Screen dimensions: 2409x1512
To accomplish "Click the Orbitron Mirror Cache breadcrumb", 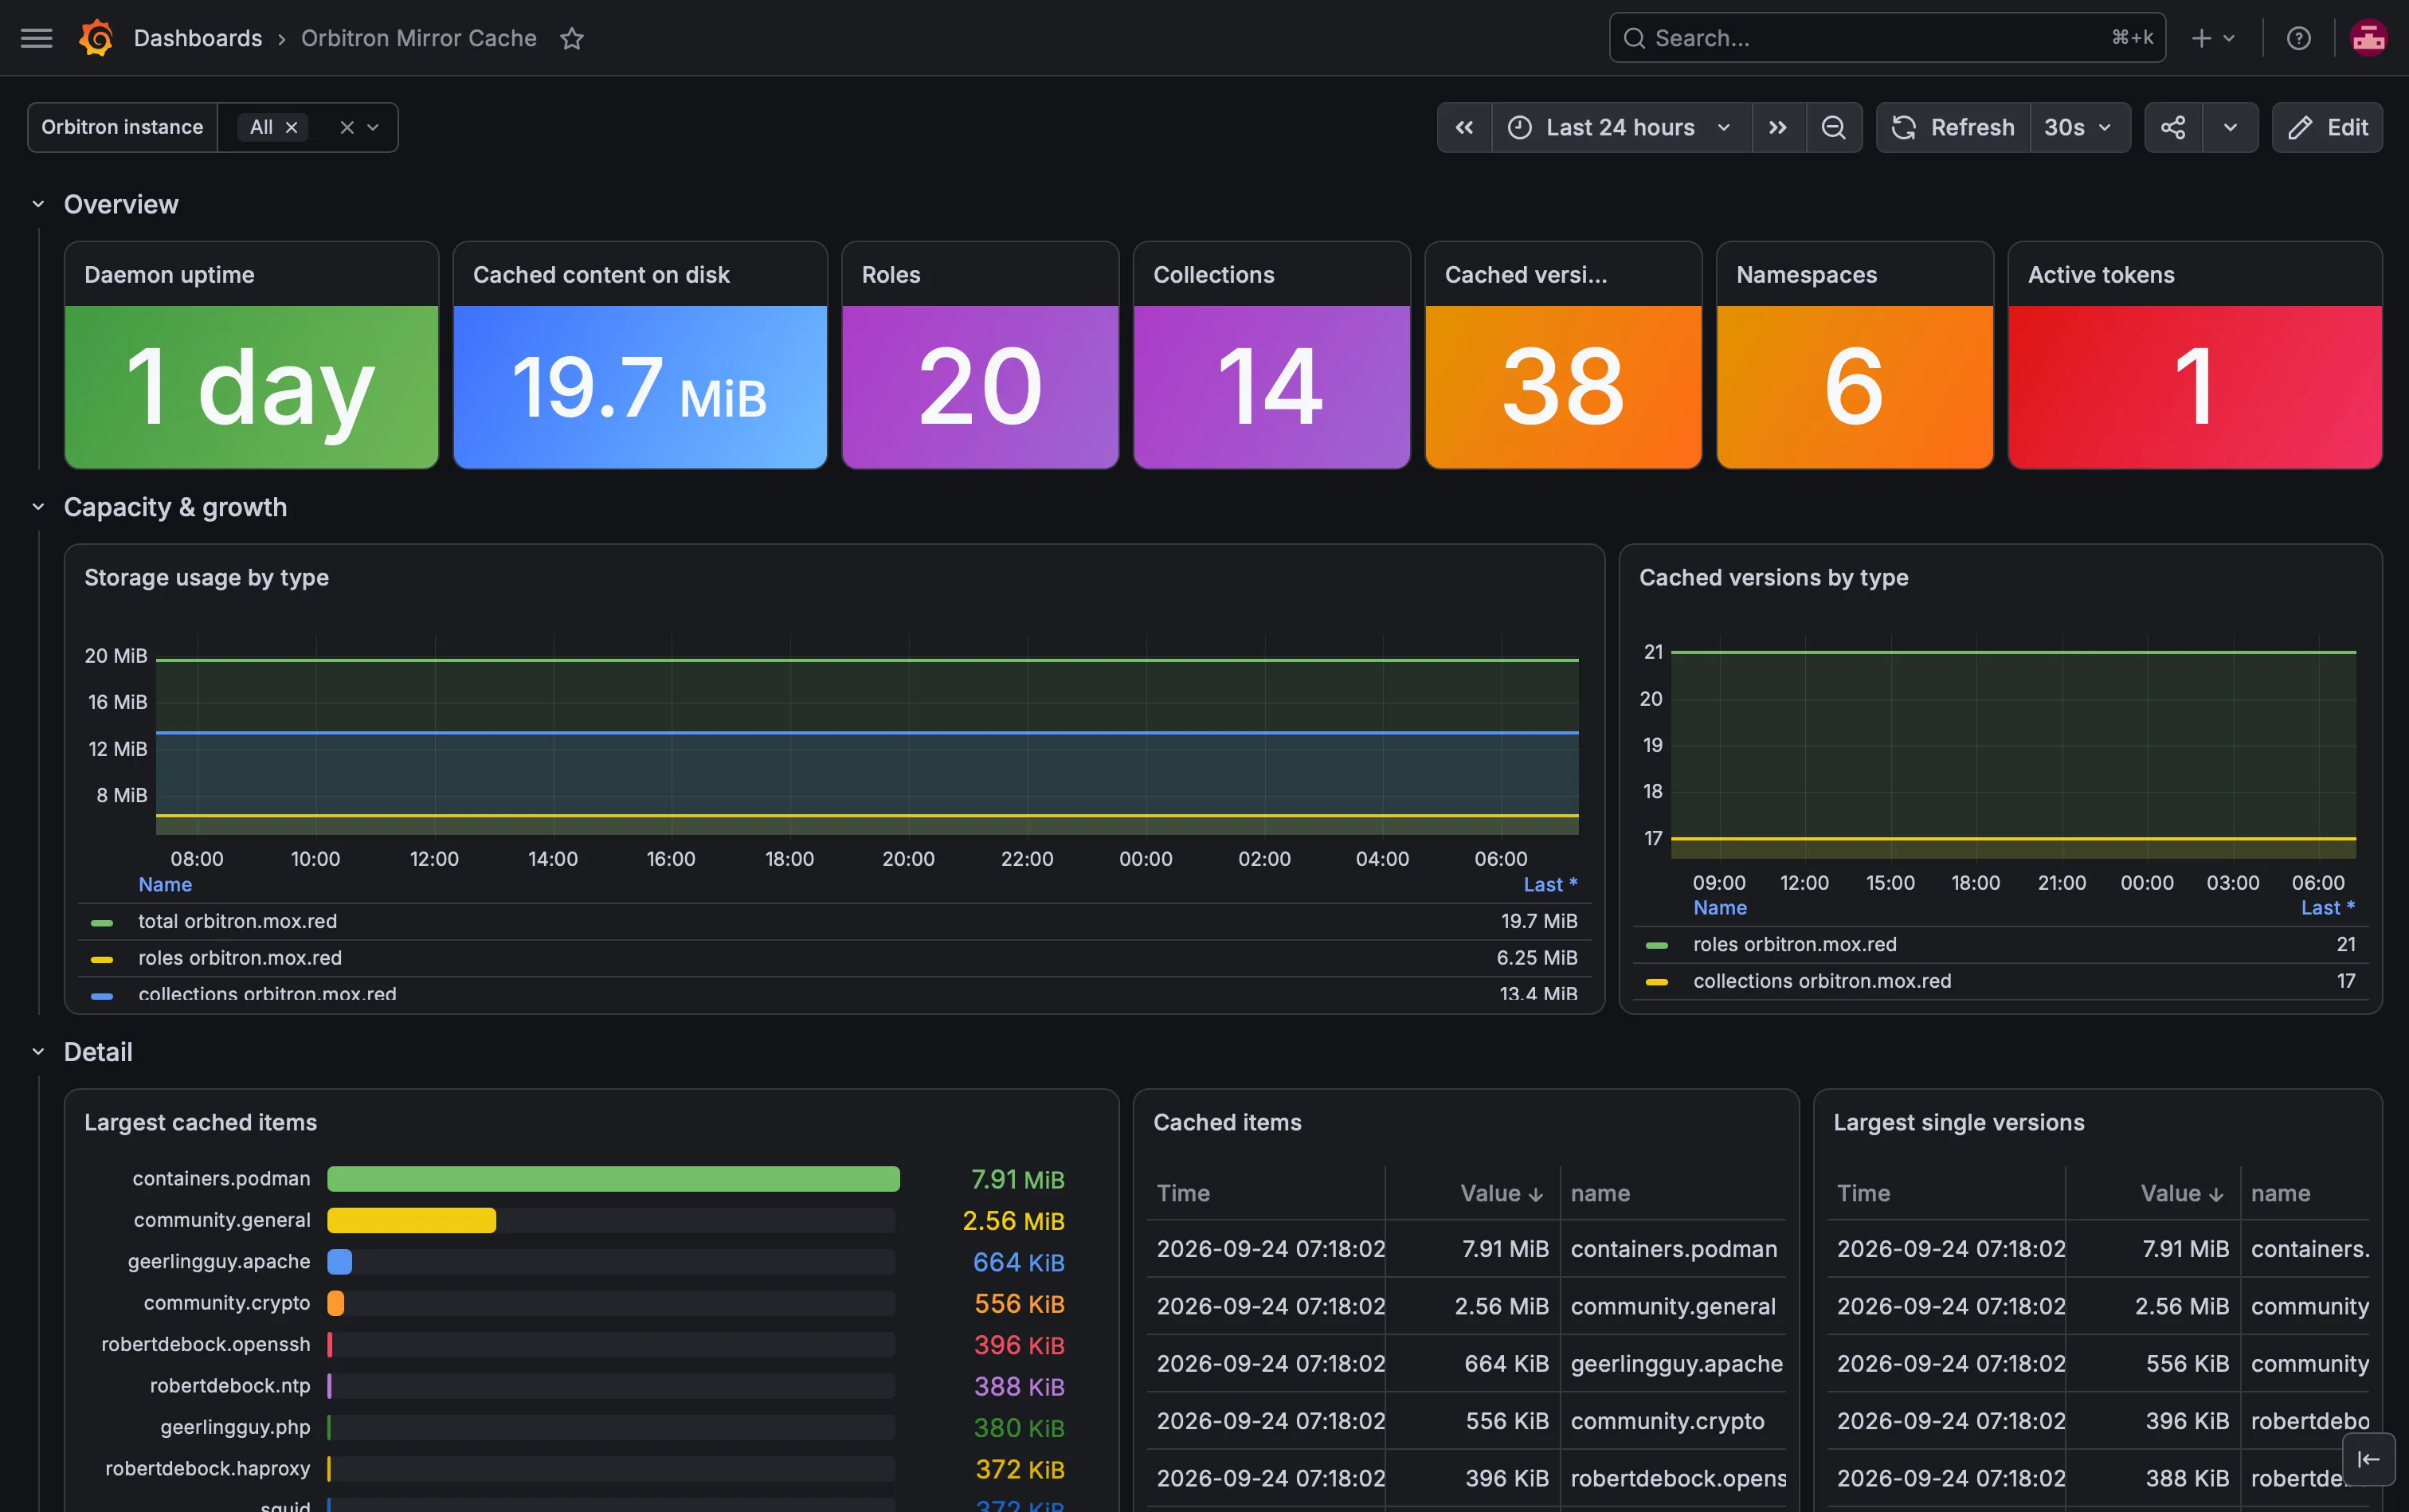I will (419, 38).
